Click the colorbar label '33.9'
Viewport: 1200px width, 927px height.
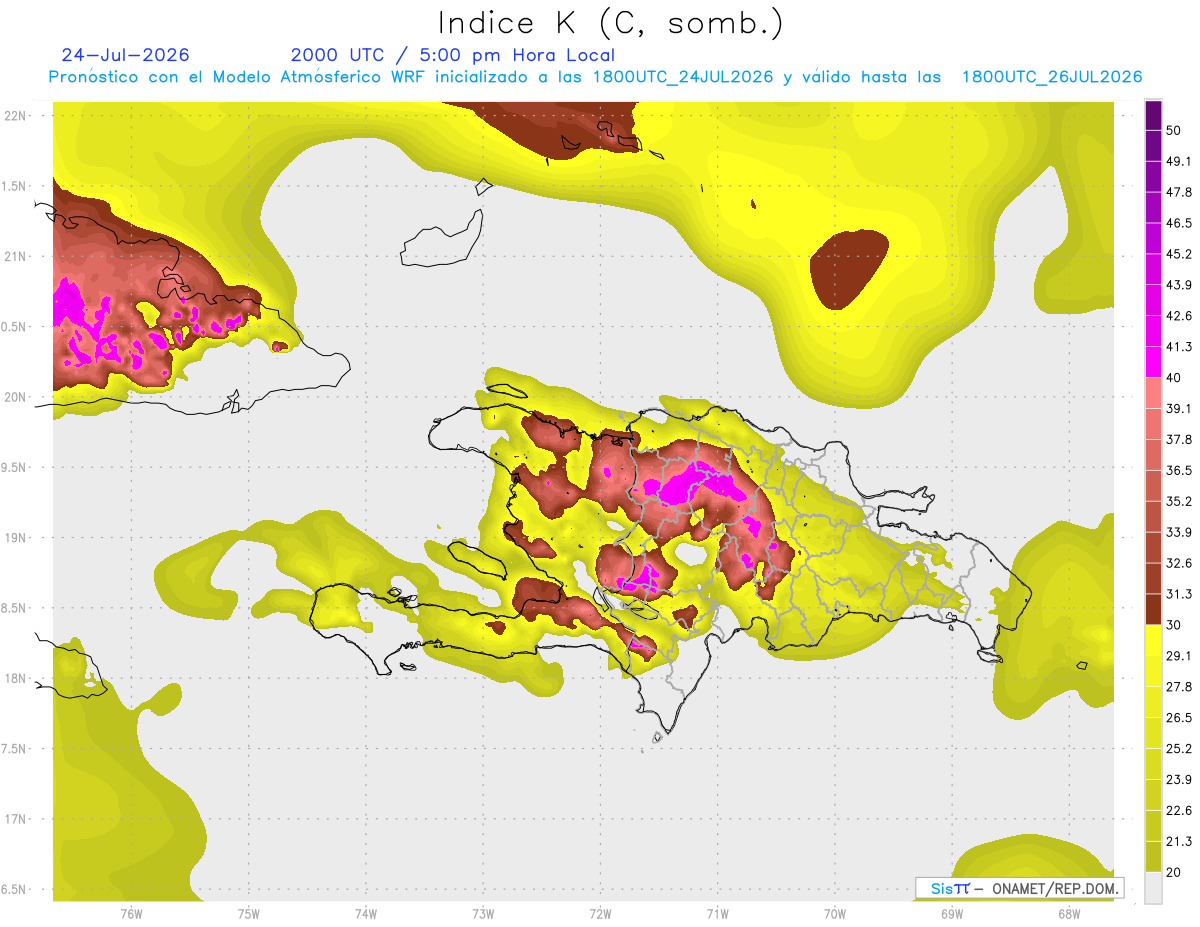[x=1178, y=532]
